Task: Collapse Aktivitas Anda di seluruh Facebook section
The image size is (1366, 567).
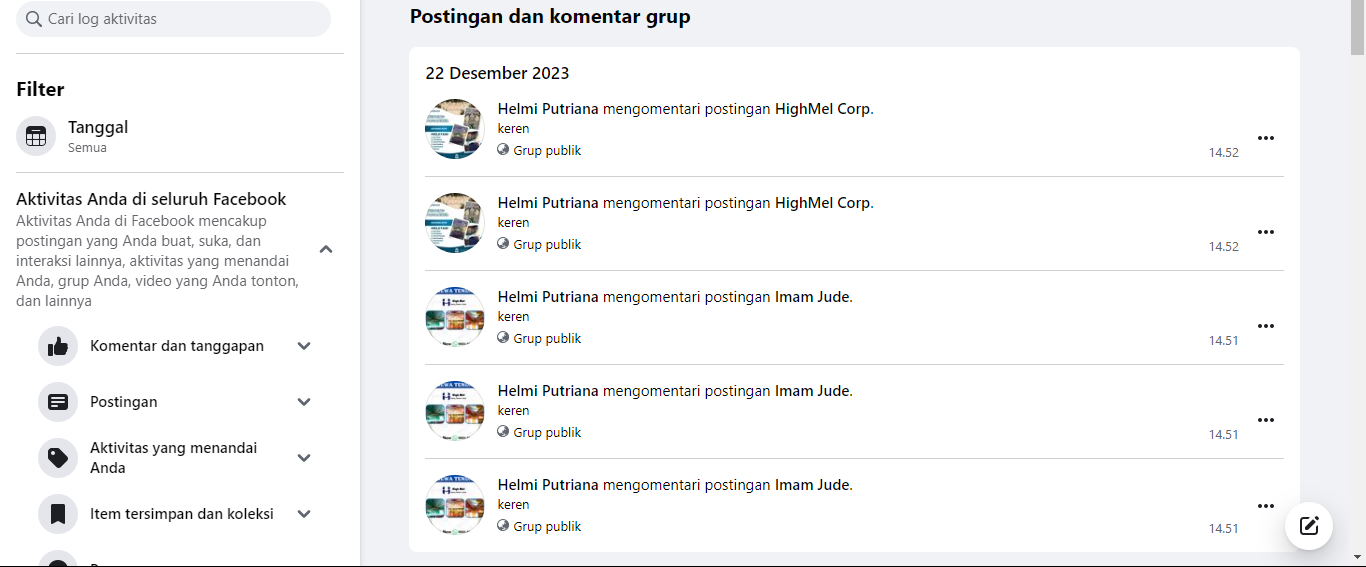Action: (326, 249)
